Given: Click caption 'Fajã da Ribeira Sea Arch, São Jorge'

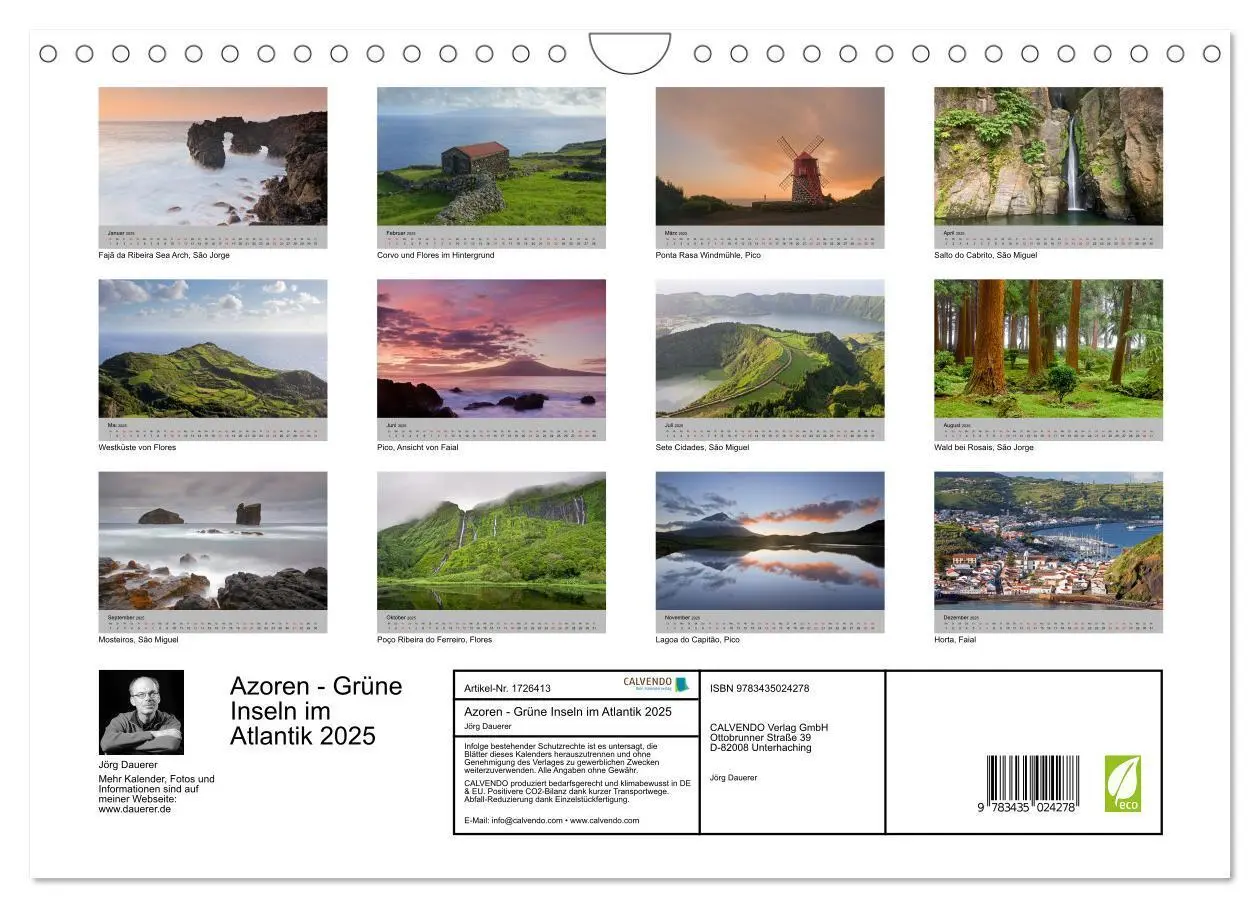Looking at the screenshot, I should tap(164, 255).
